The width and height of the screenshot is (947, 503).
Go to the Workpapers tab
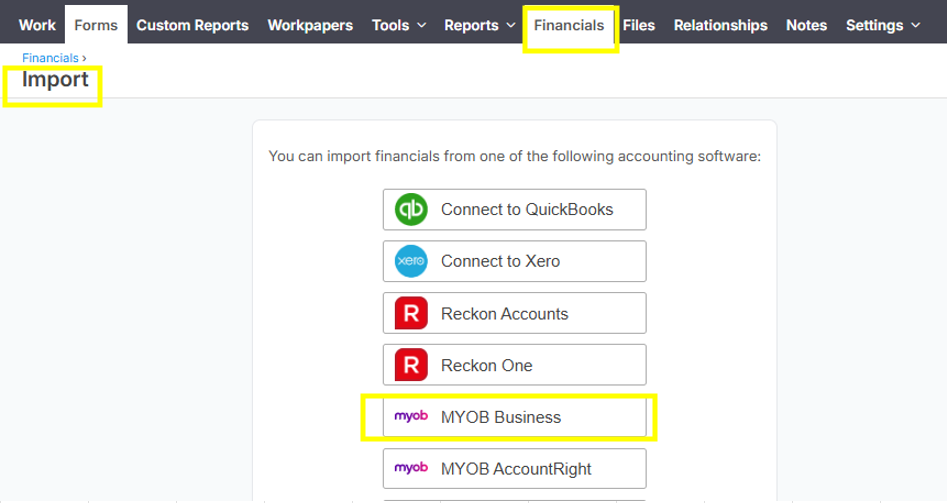(x=310, y=25)
